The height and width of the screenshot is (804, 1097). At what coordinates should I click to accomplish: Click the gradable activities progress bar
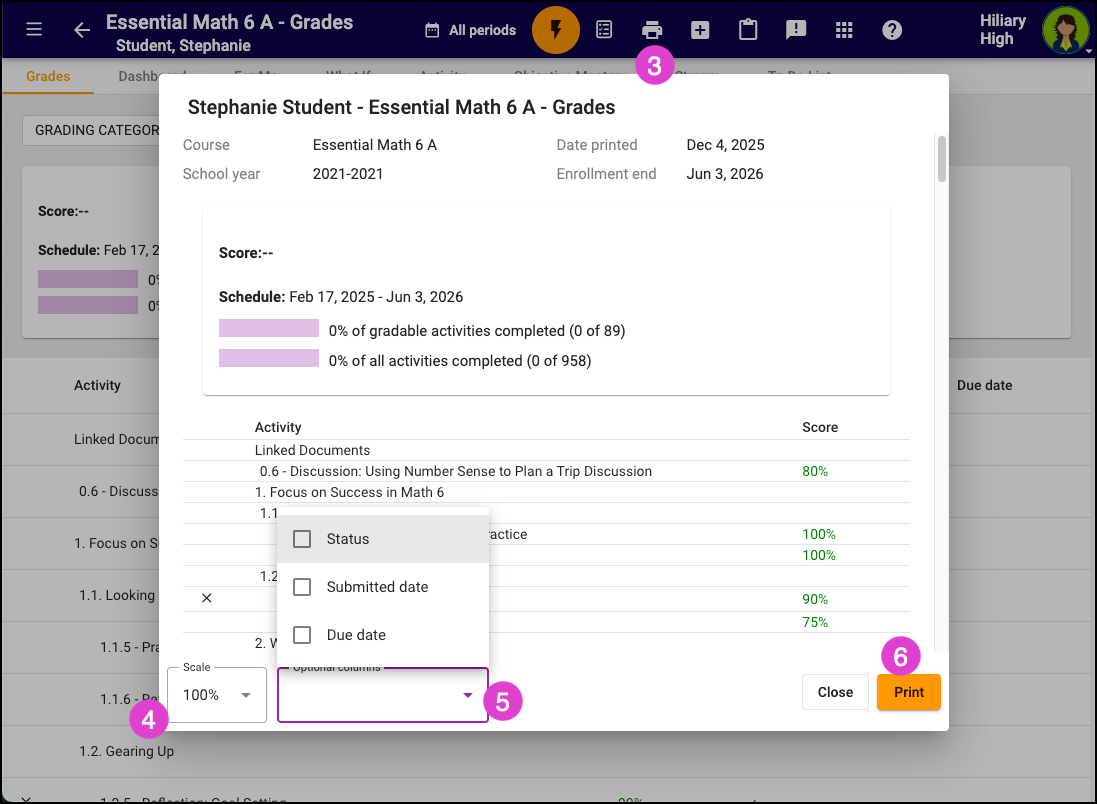(x=269, y=328)
